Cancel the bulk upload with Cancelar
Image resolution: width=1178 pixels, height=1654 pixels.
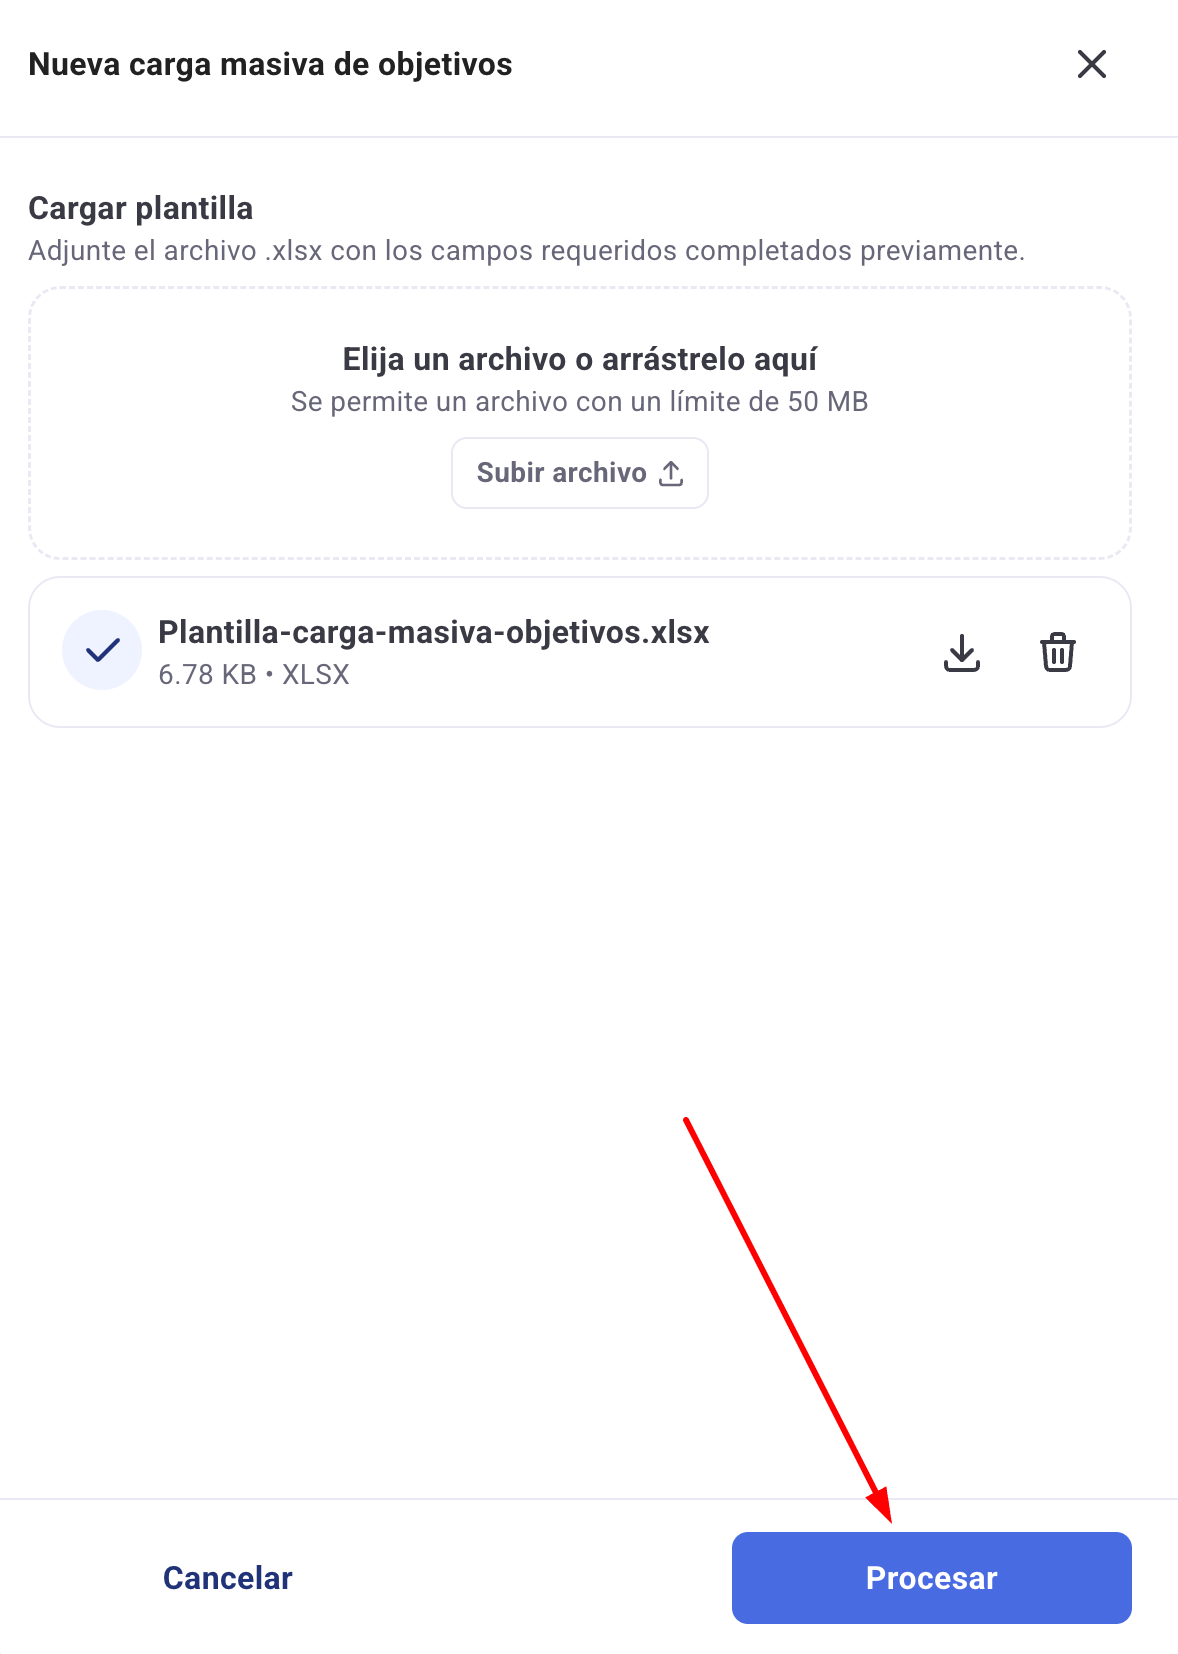(x=228, y=1578)
